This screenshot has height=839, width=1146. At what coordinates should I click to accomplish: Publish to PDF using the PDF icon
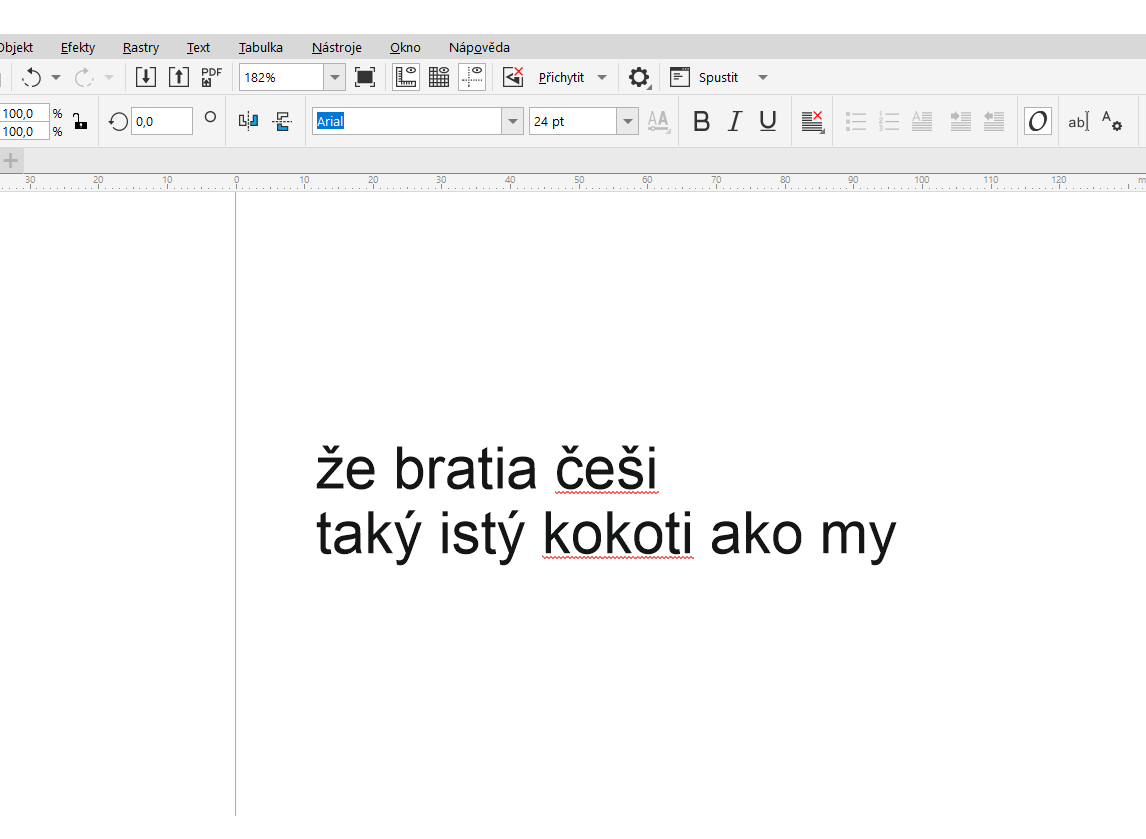211,77
